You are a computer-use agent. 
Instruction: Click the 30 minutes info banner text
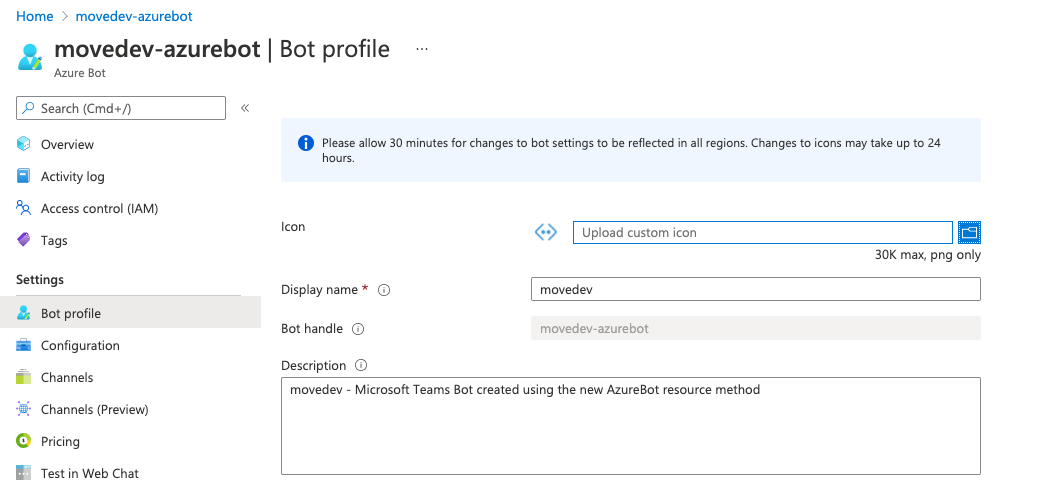pyautogui.click(x=631, y=150)
